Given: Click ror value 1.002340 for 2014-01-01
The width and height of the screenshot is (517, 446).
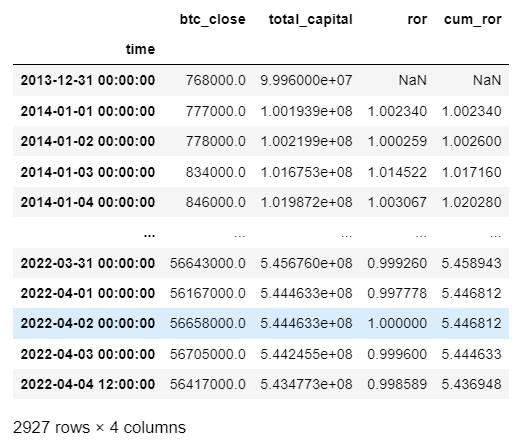Looking at the screenshot, I should click(x=397, y=111).
